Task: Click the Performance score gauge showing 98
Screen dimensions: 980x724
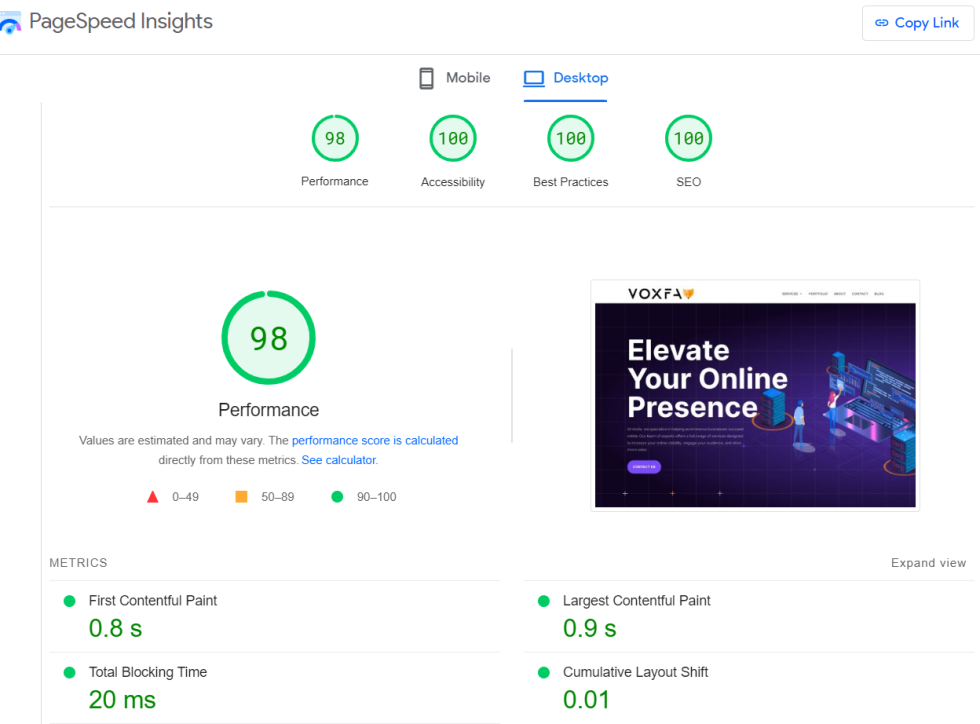Action: (x=335, y=138)
